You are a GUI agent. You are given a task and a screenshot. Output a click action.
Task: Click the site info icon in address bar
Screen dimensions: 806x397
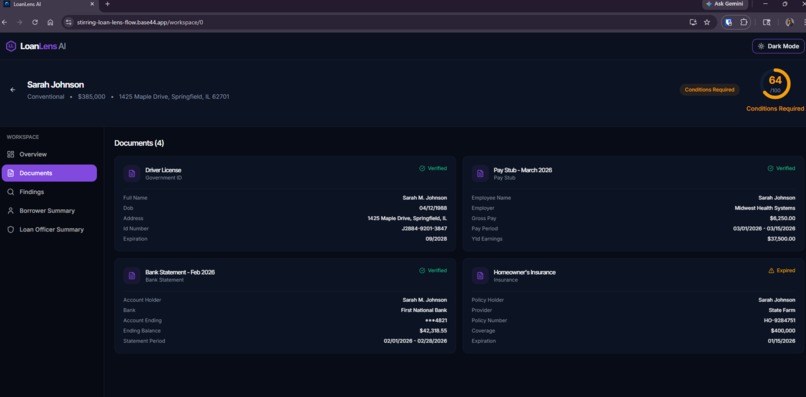[x=69, y=23]
